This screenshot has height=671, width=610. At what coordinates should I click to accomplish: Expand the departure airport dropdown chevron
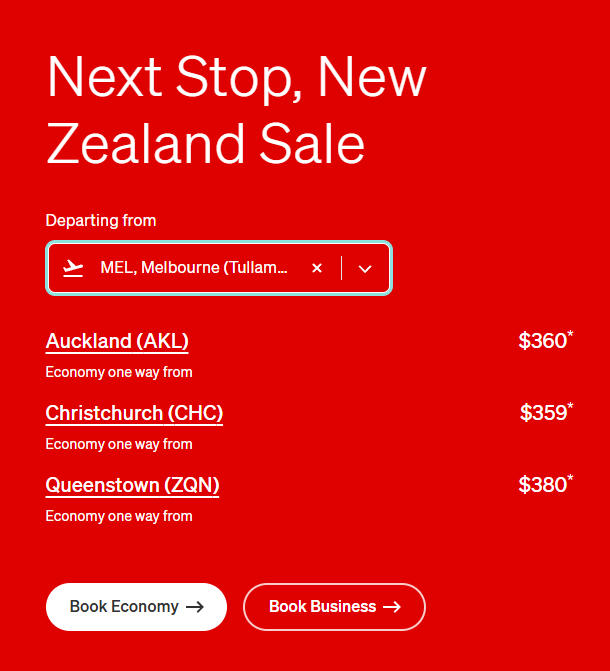pyautogui.click(x=365, y=268)
